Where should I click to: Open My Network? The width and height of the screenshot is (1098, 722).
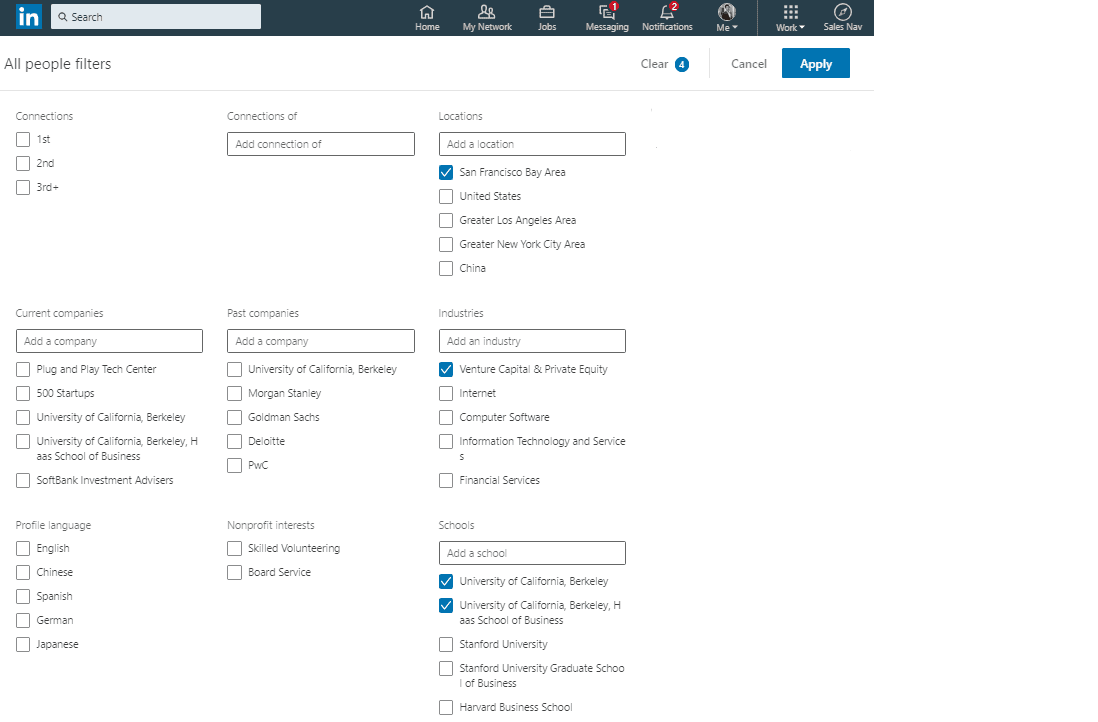(x=487, y=14)
